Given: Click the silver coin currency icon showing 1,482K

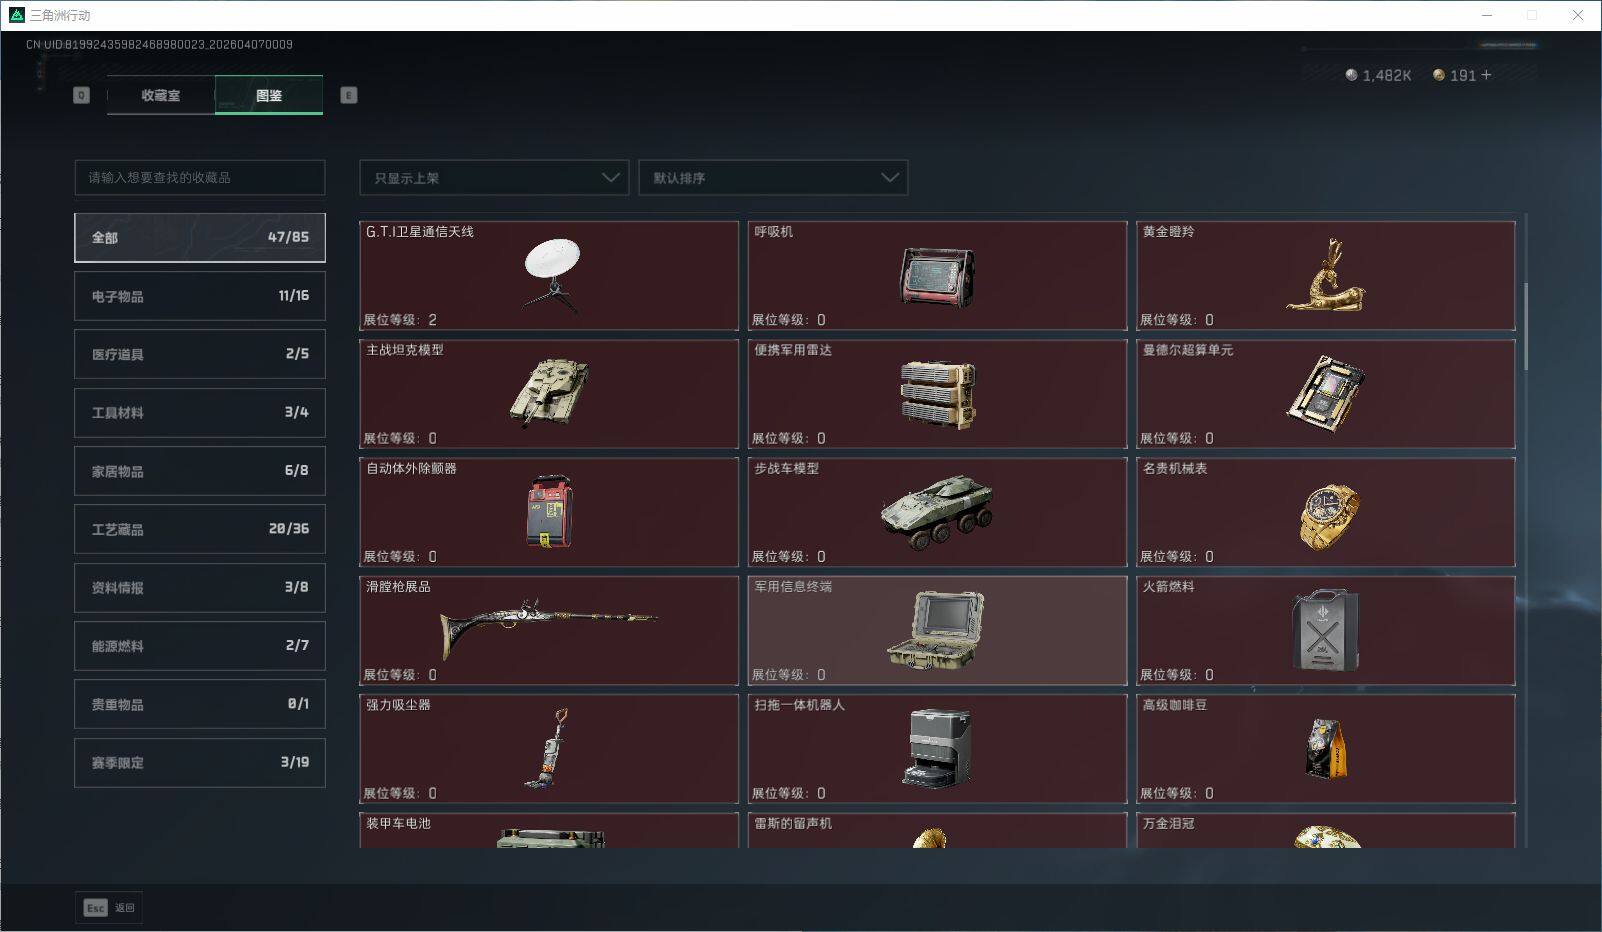Looking at the screenshot, I should coord(1351,74).
